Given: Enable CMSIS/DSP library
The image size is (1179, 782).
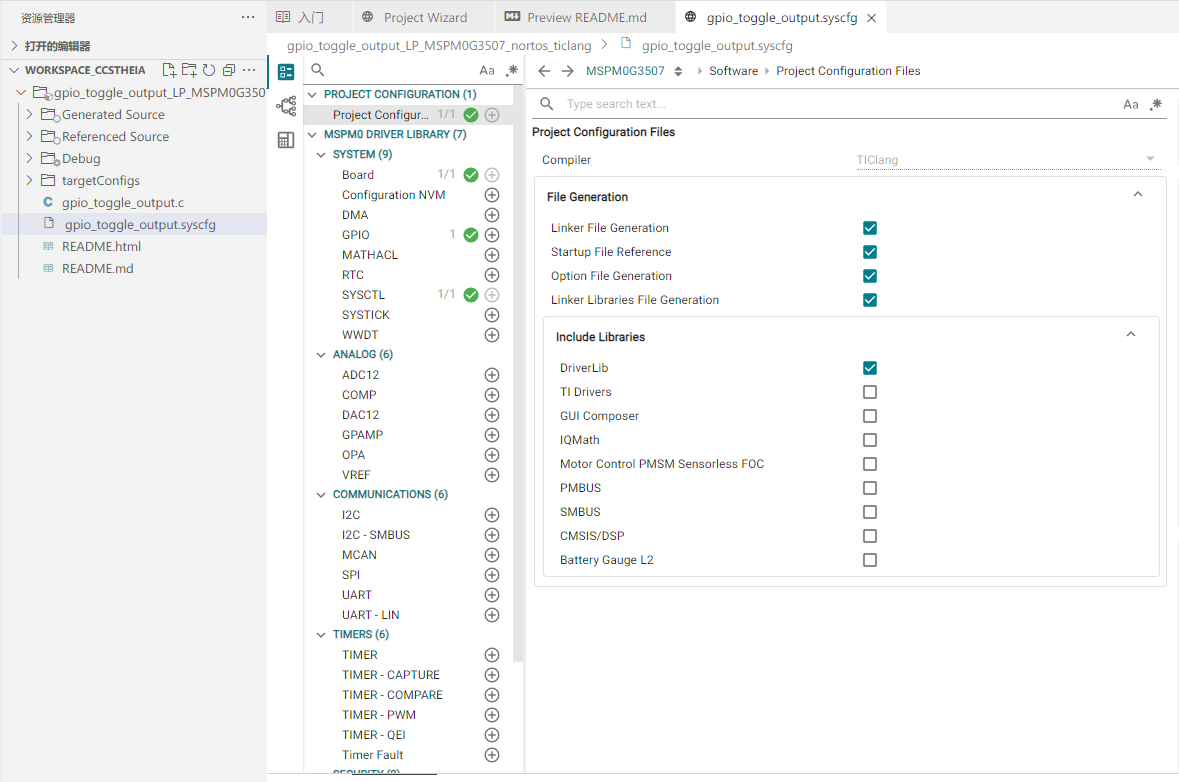Looking at the screenshot, I should [x=870, y=536].
